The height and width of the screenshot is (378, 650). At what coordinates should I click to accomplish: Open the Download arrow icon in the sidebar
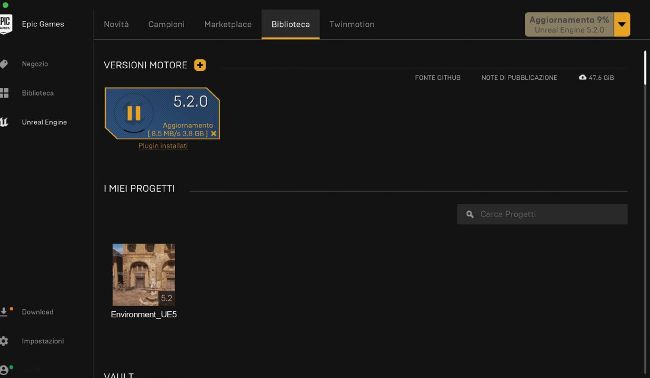click(x=4, y=312)
